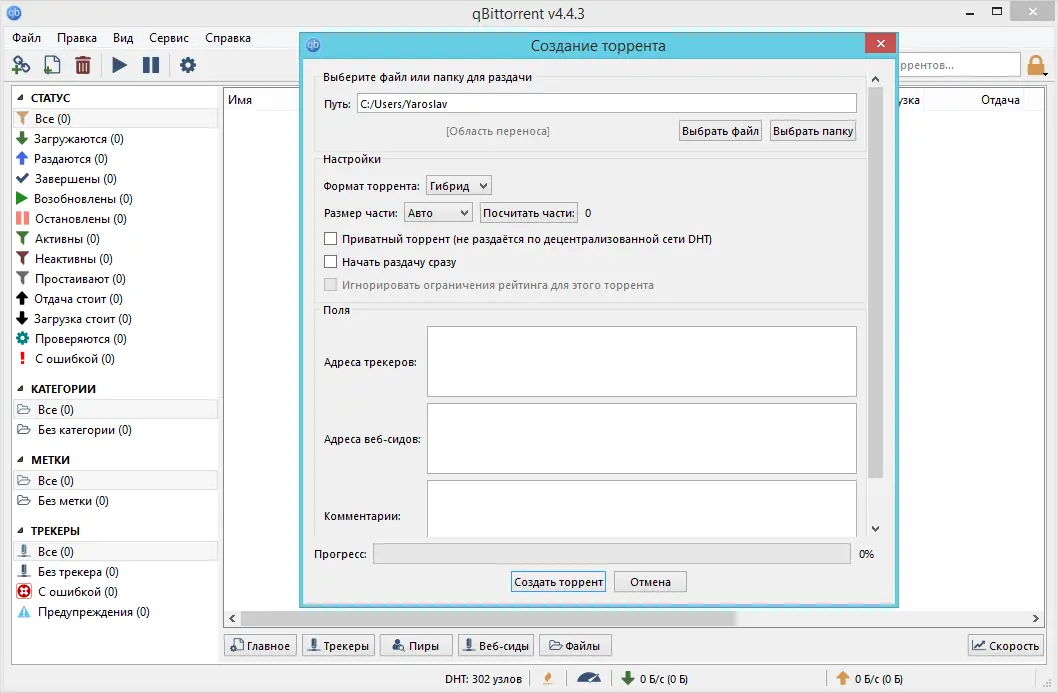Open Размер части Авто dropdown
This screenshot has height=693, width=1058.
pyautogui.click(x=439, y=213)
